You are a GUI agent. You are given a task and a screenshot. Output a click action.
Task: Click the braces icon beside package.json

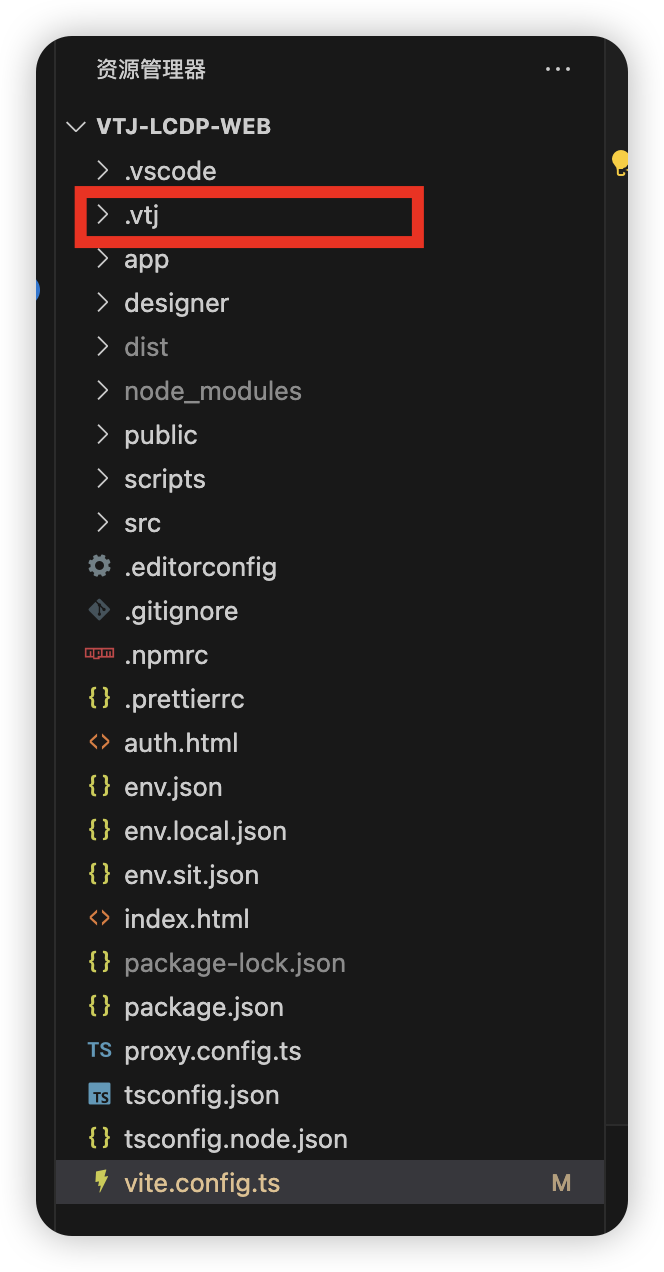99,1006
